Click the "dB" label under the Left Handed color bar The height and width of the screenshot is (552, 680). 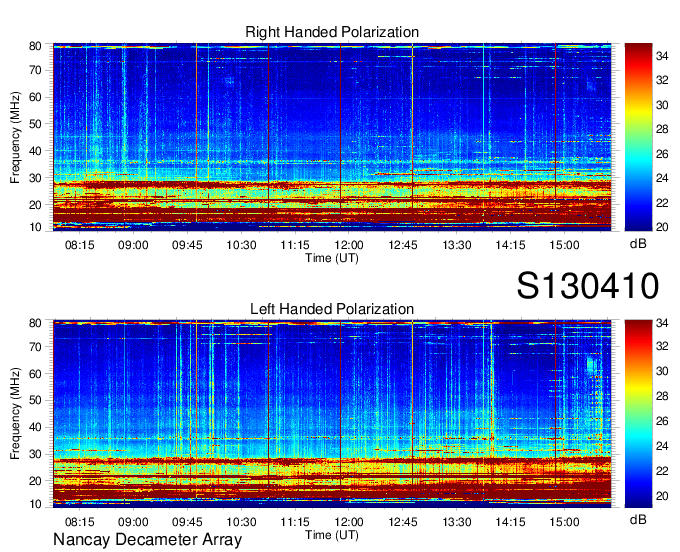[x=638, y=519]
